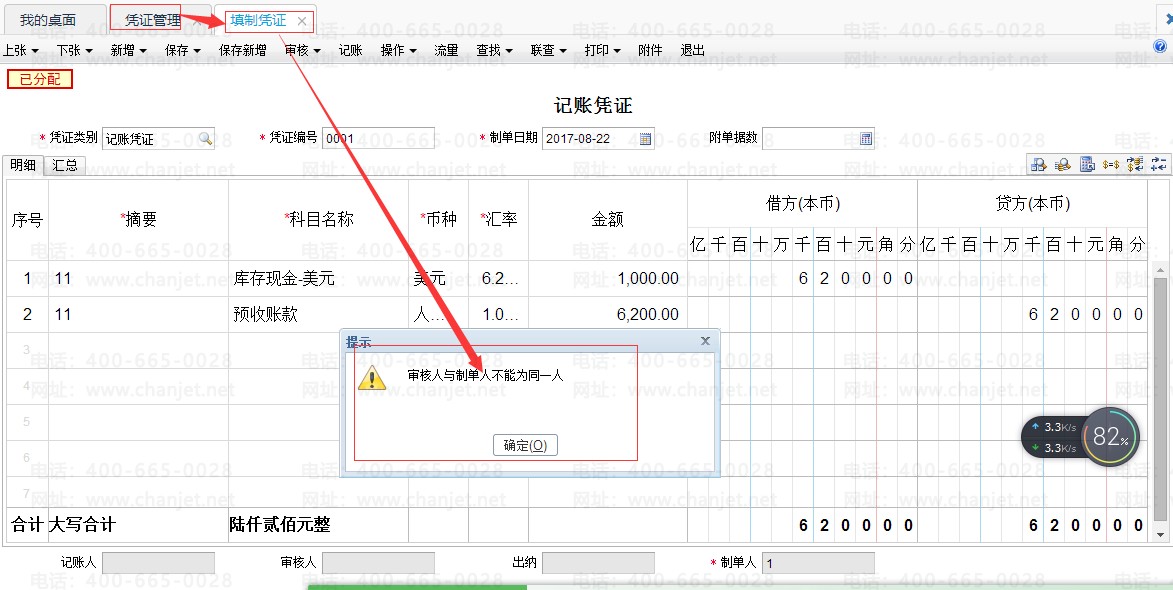Open the calculator icon above the voucher grid

point(1088,165)
